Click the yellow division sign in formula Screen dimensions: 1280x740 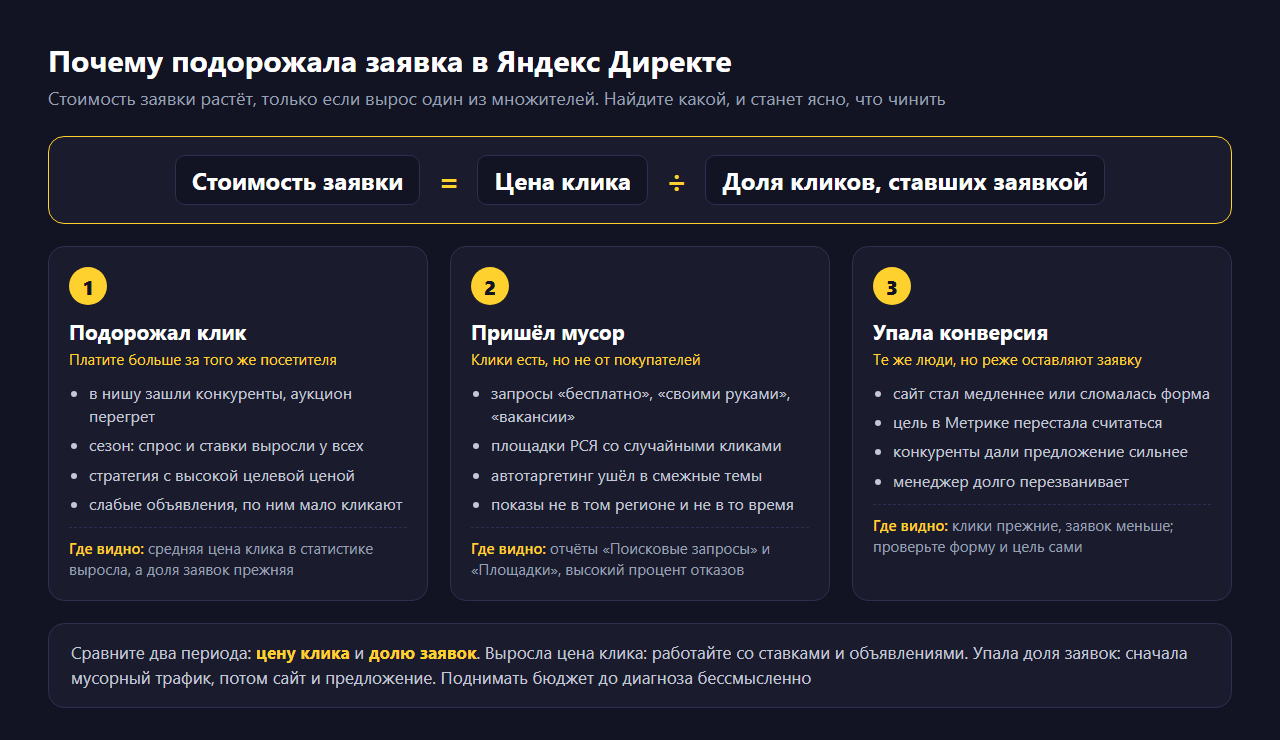(x=677, y=182)
